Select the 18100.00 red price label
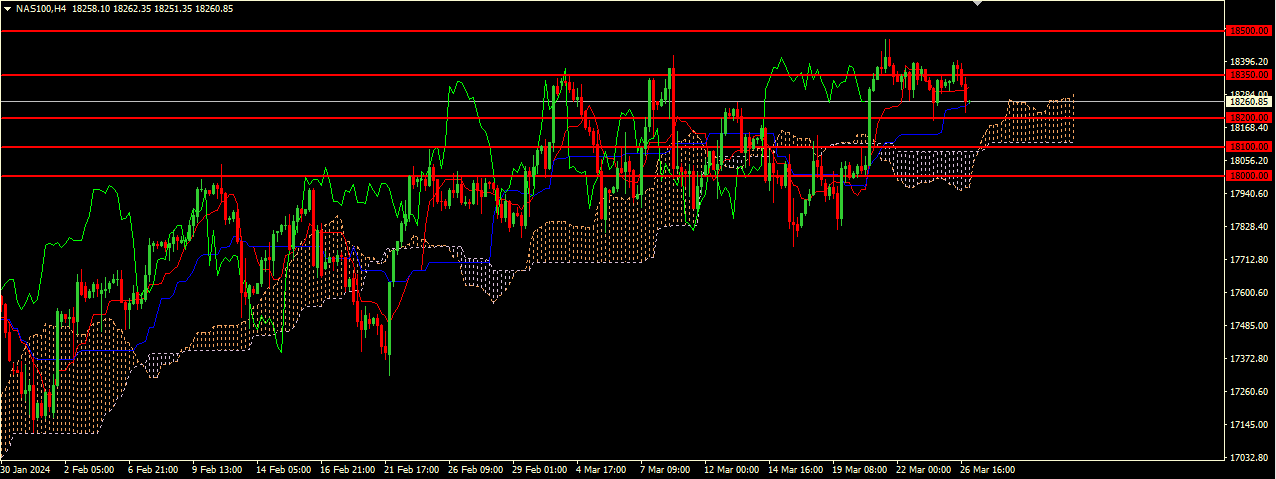 pyautogui.click(x=1249, y=147)
